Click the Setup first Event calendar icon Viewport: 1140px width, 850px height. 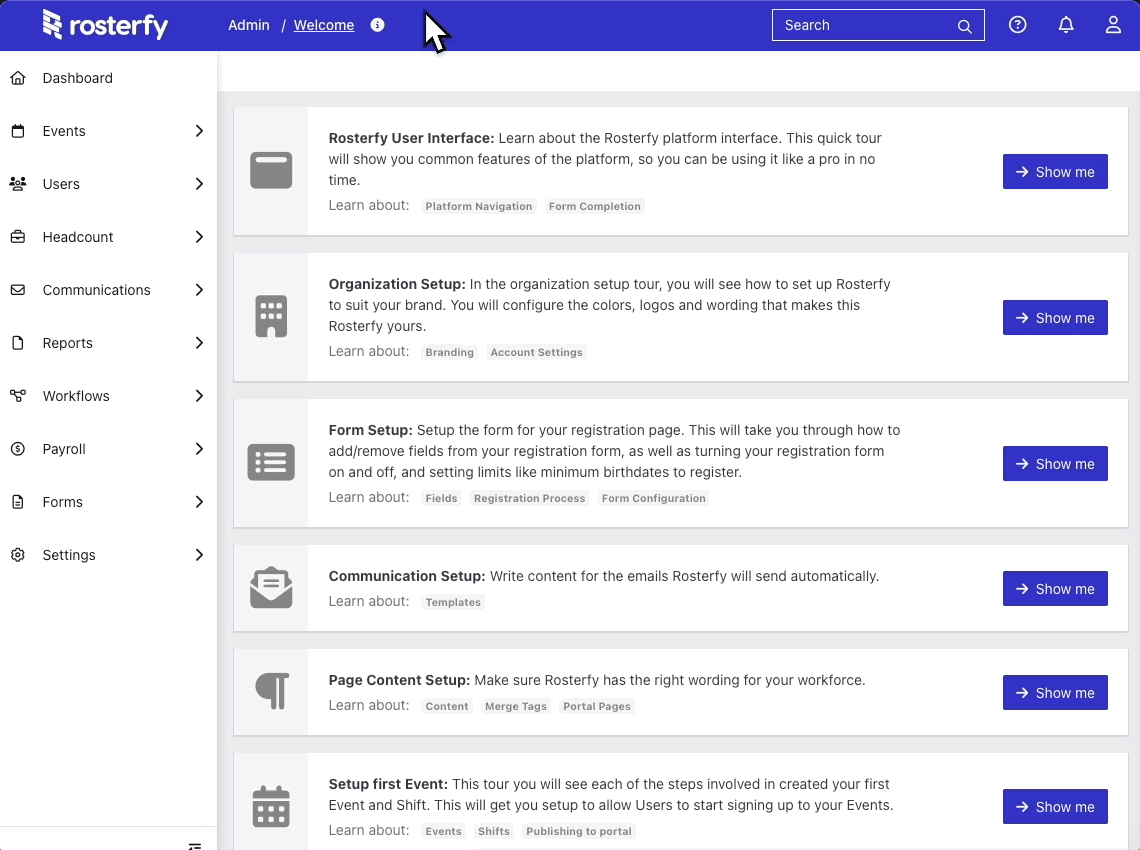pos(271,806)
